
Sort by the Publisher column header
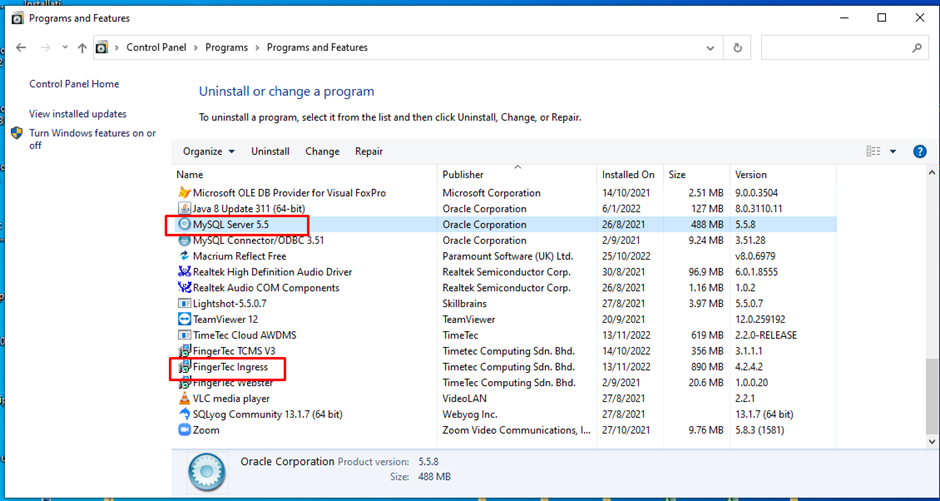click(518, 174)
